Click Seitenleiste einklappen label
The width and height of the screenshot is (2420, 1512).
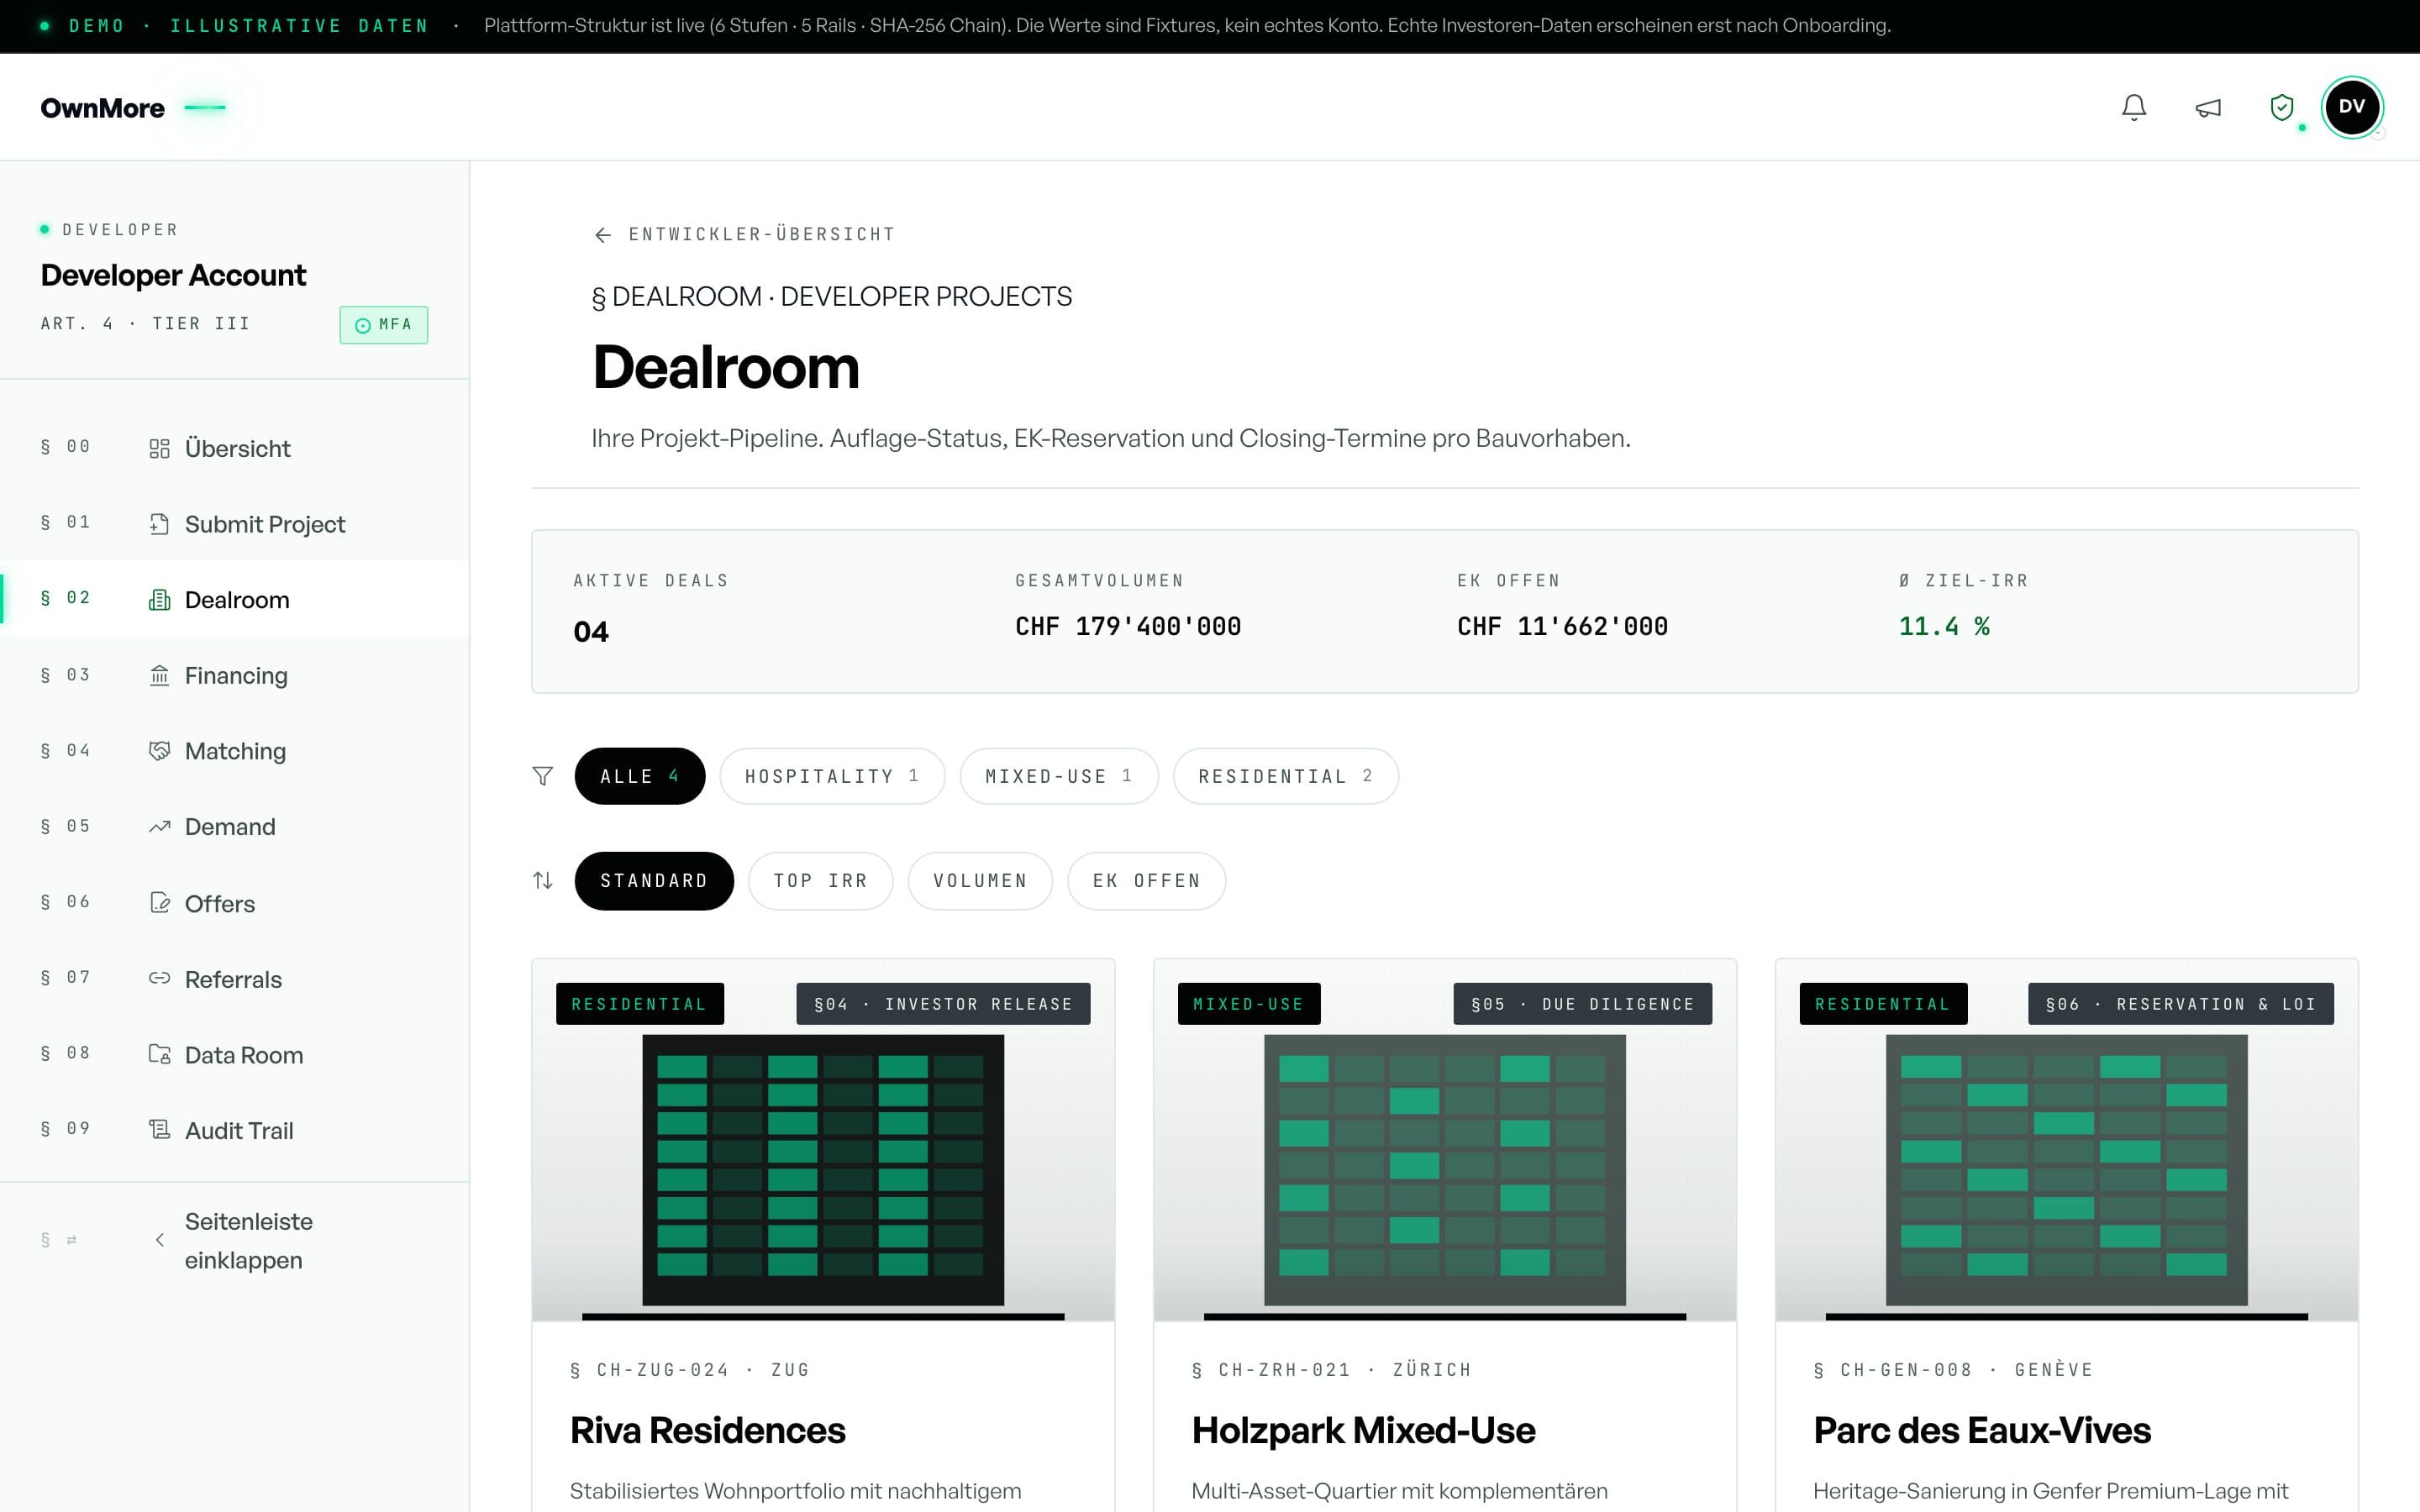(249, 1241)
